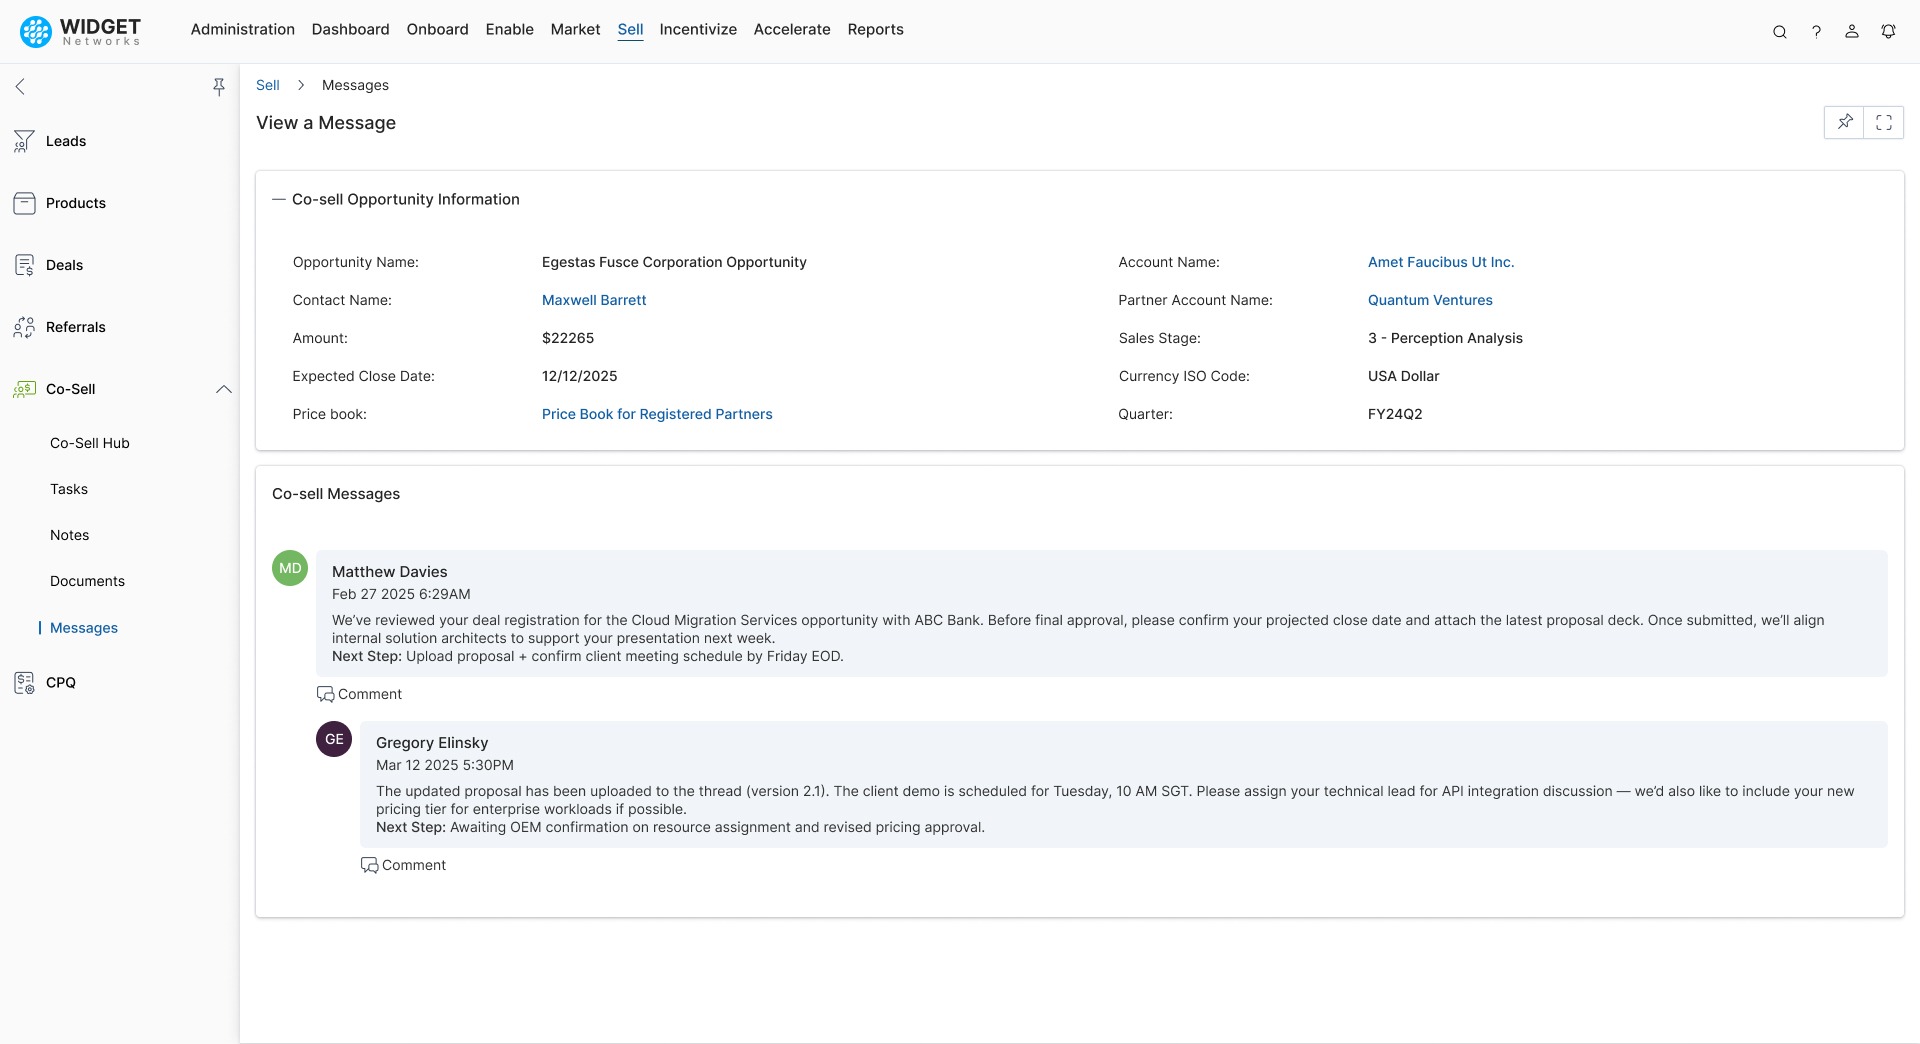Toggle fullscreen for the message view
The height and width of the screenshot is (1044, 1920).
click(1885, 122)
